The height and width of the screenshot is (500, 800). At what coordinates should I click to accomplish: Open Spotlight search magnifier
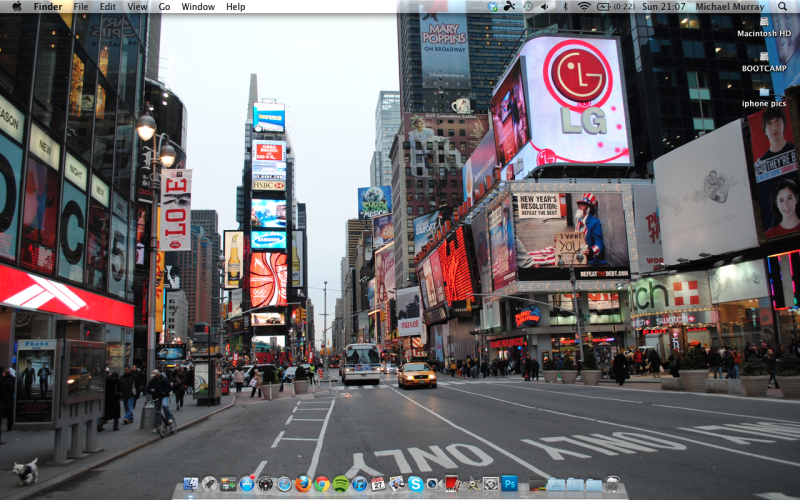pyautogui.click(x=782, y=7)
